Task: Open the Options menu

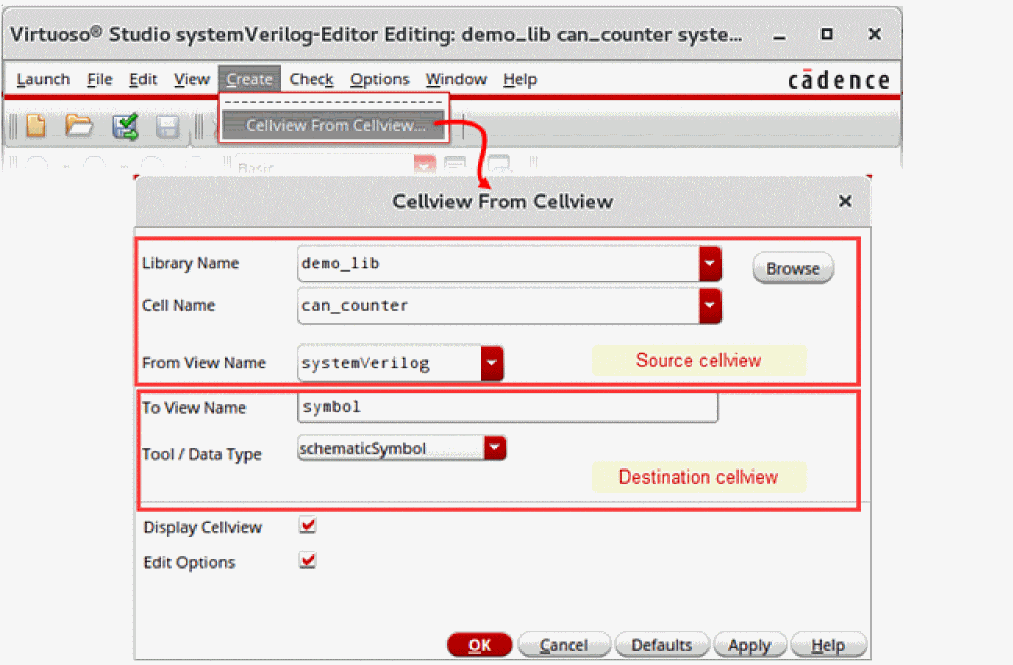Action: tap(380, 79)
